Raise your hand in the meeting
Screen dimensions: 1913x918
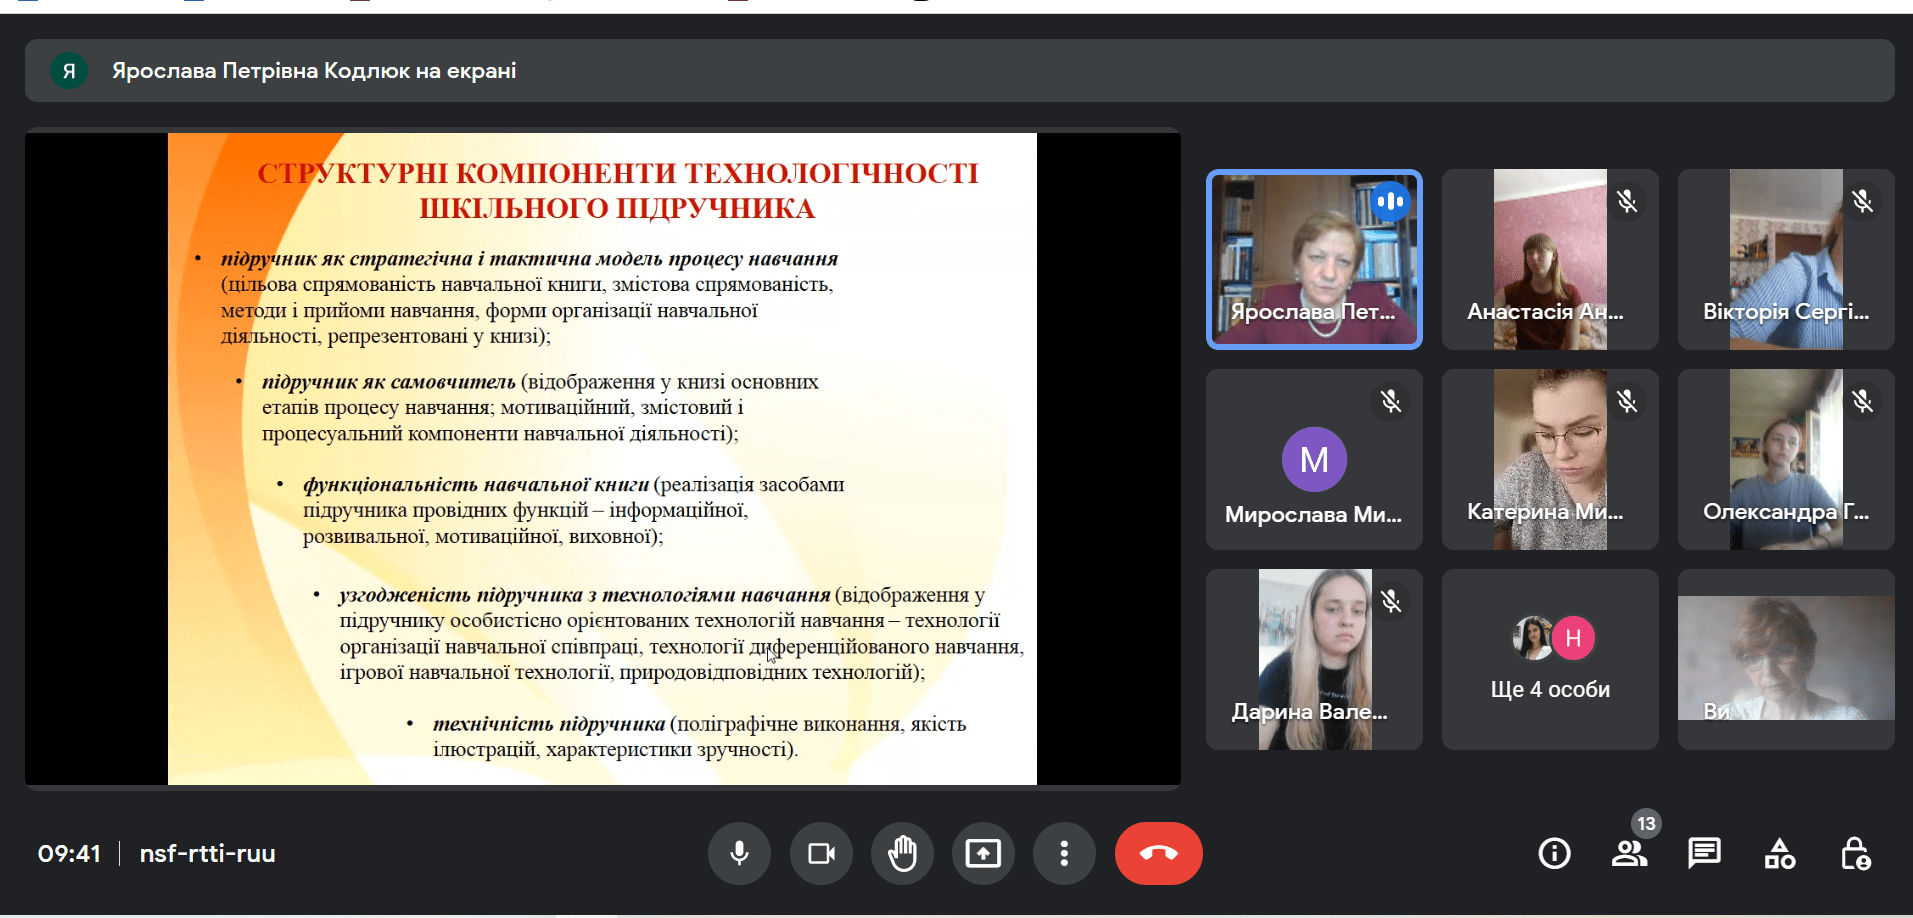[x=902, y=853]
